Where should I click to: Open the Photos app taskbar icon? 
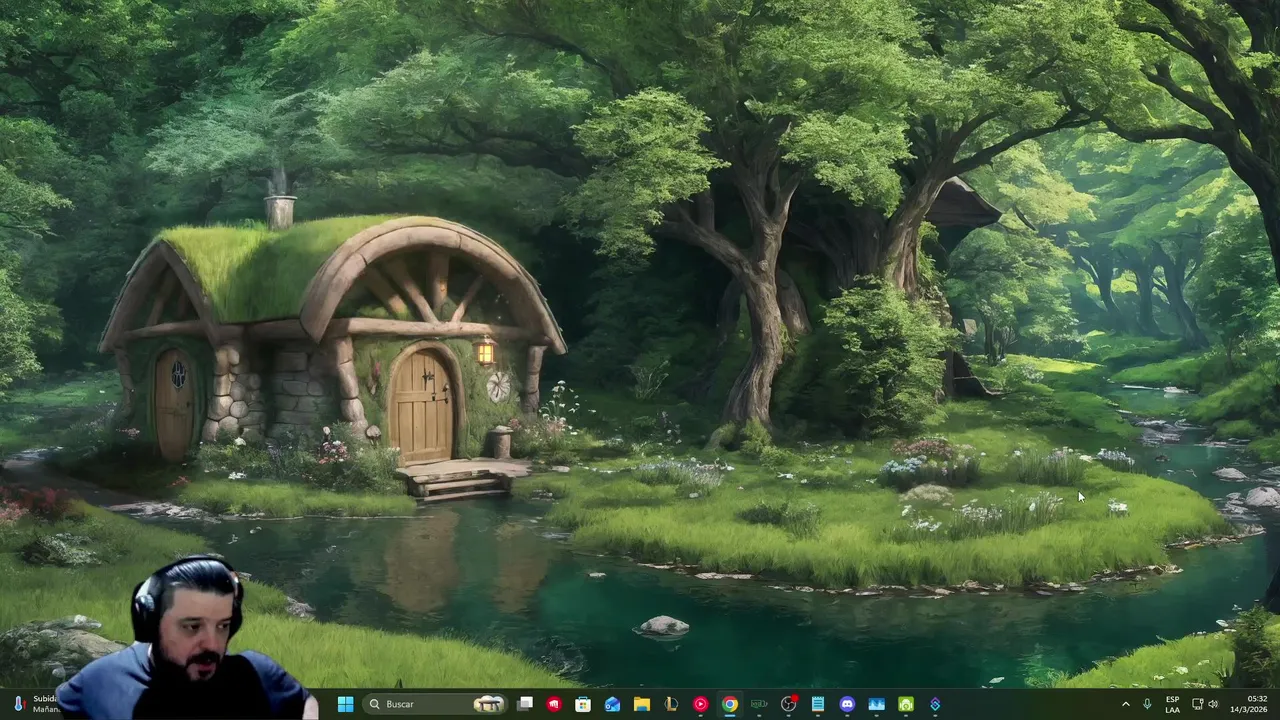[x=876, y=704]
